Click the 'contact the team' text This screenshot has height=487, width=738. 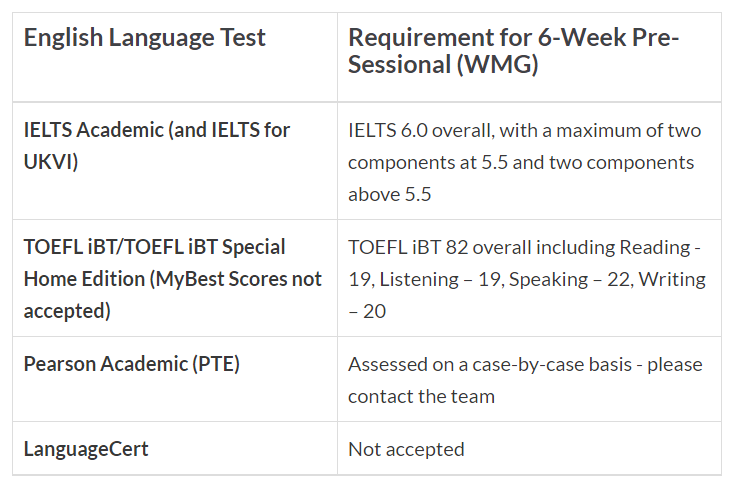point(421,397)
